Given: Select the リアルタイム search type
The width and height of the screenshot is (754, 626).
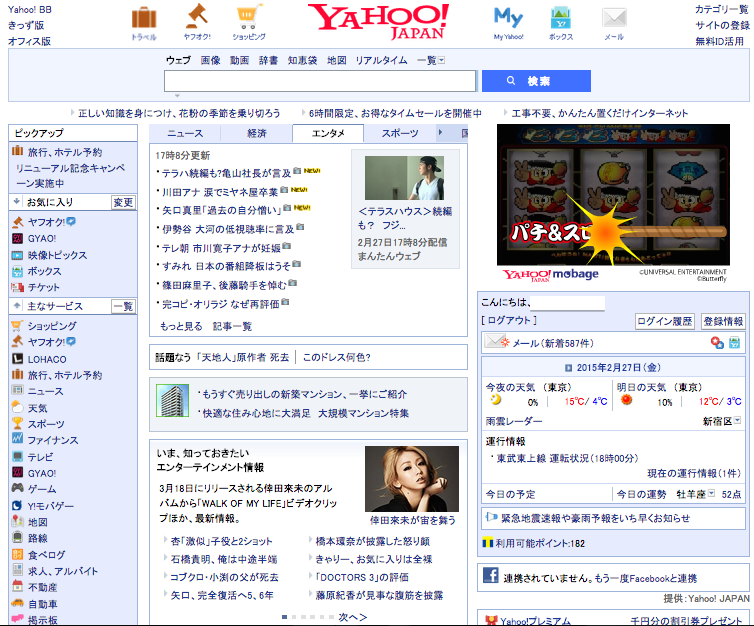Looking at the screenshot, I should tap(381, 60).
